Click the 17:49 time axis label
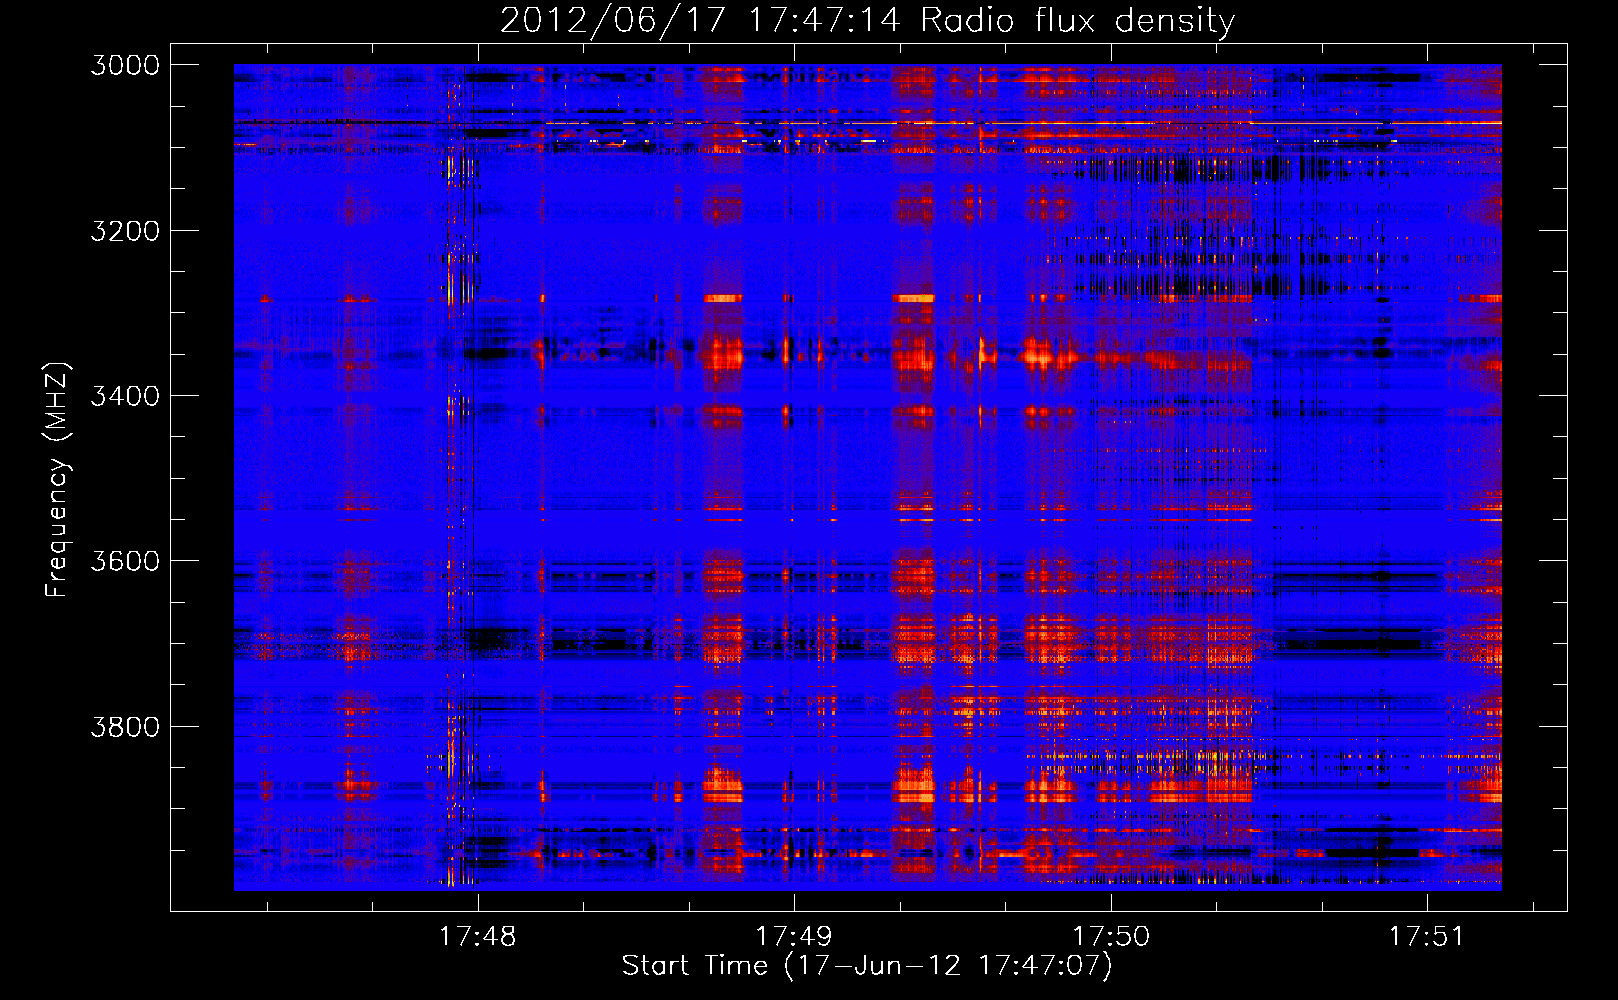The height and width of the screenshot is (1000, 1618). tap(794, 936)
